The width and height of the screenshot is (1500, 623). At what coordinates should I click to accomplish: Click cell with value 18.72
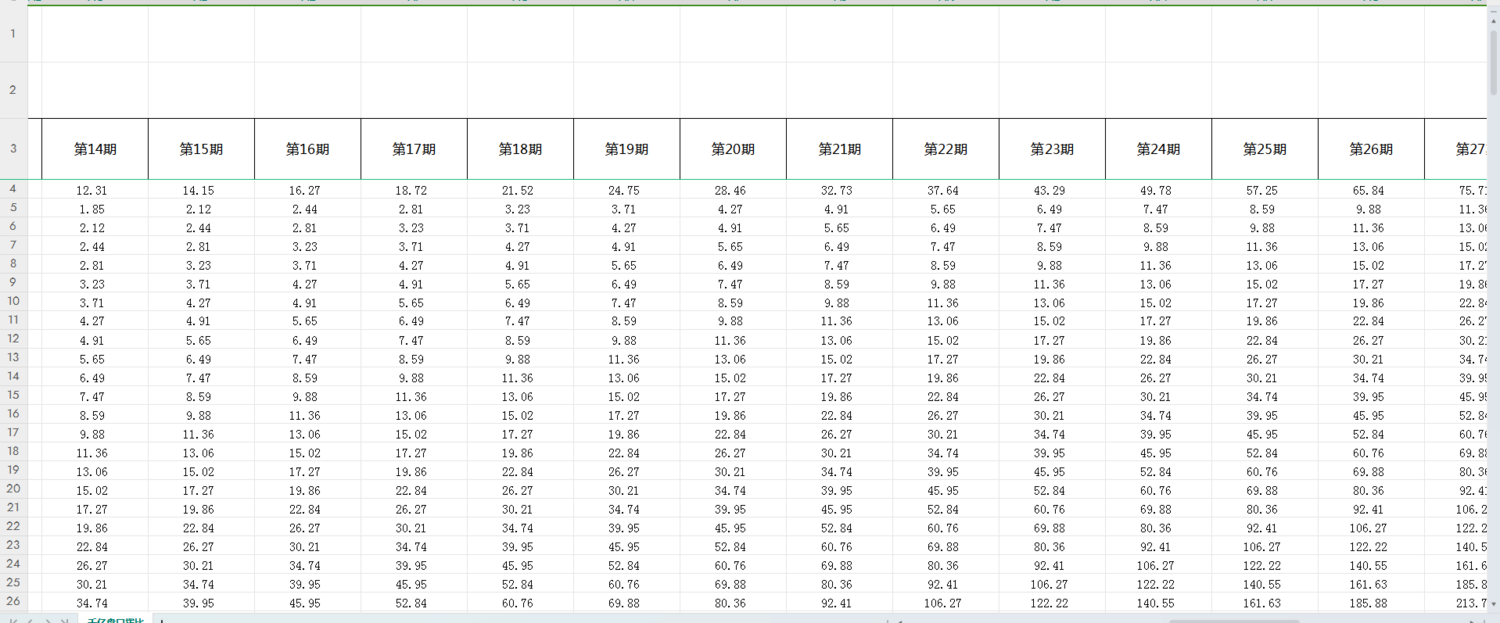click(x=414, y=190)
